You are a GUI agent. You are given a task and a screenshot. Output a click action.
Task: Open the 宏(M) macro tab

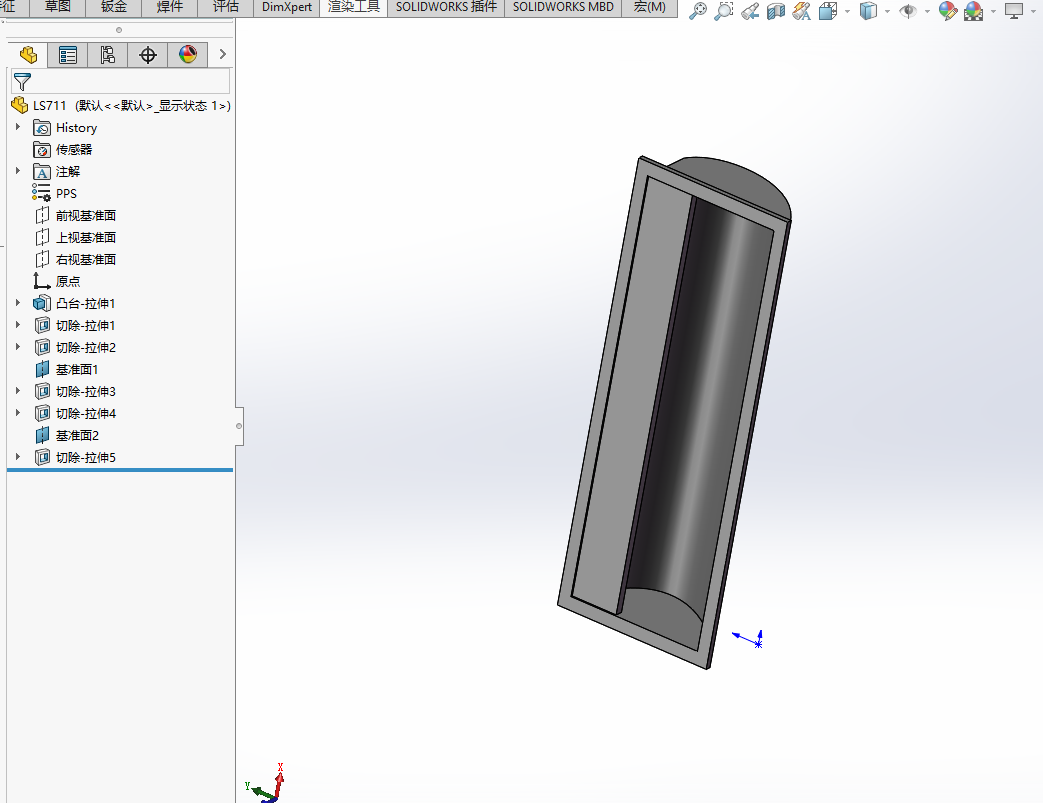pos(650,7)
